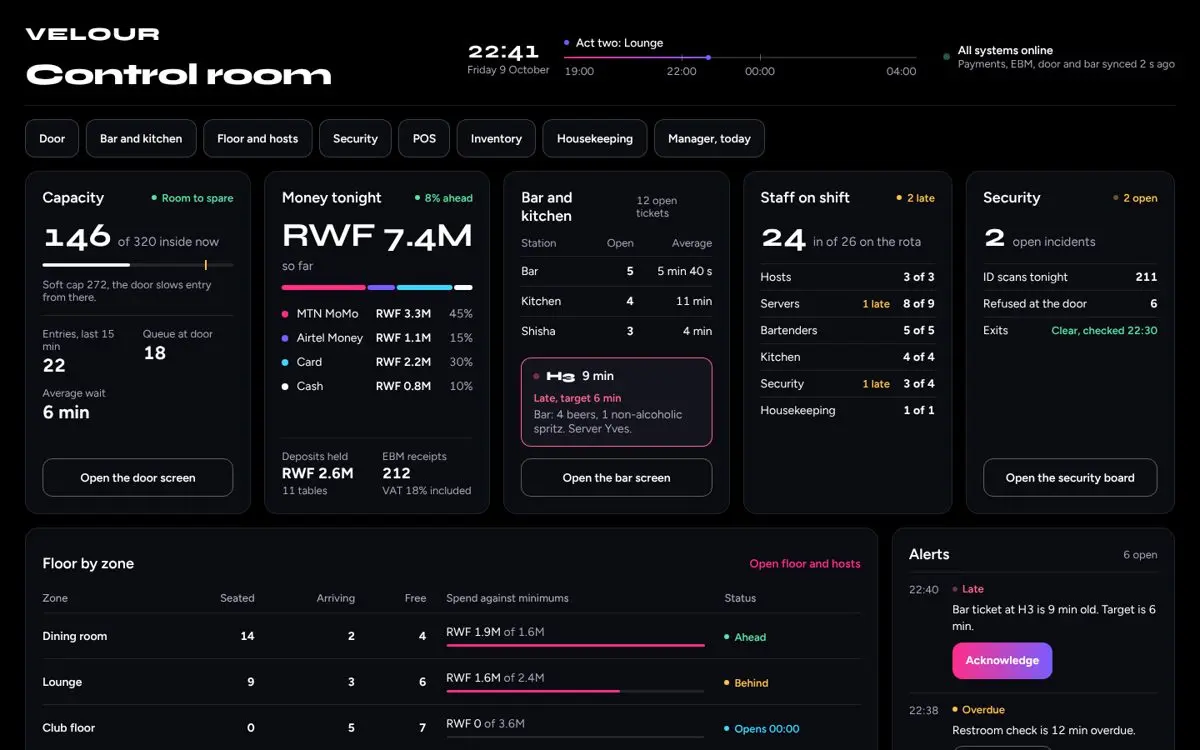The height and width of the screenshot is (750, 1200).
Task: Open the Door tab
Action: (x=52, y=139)
